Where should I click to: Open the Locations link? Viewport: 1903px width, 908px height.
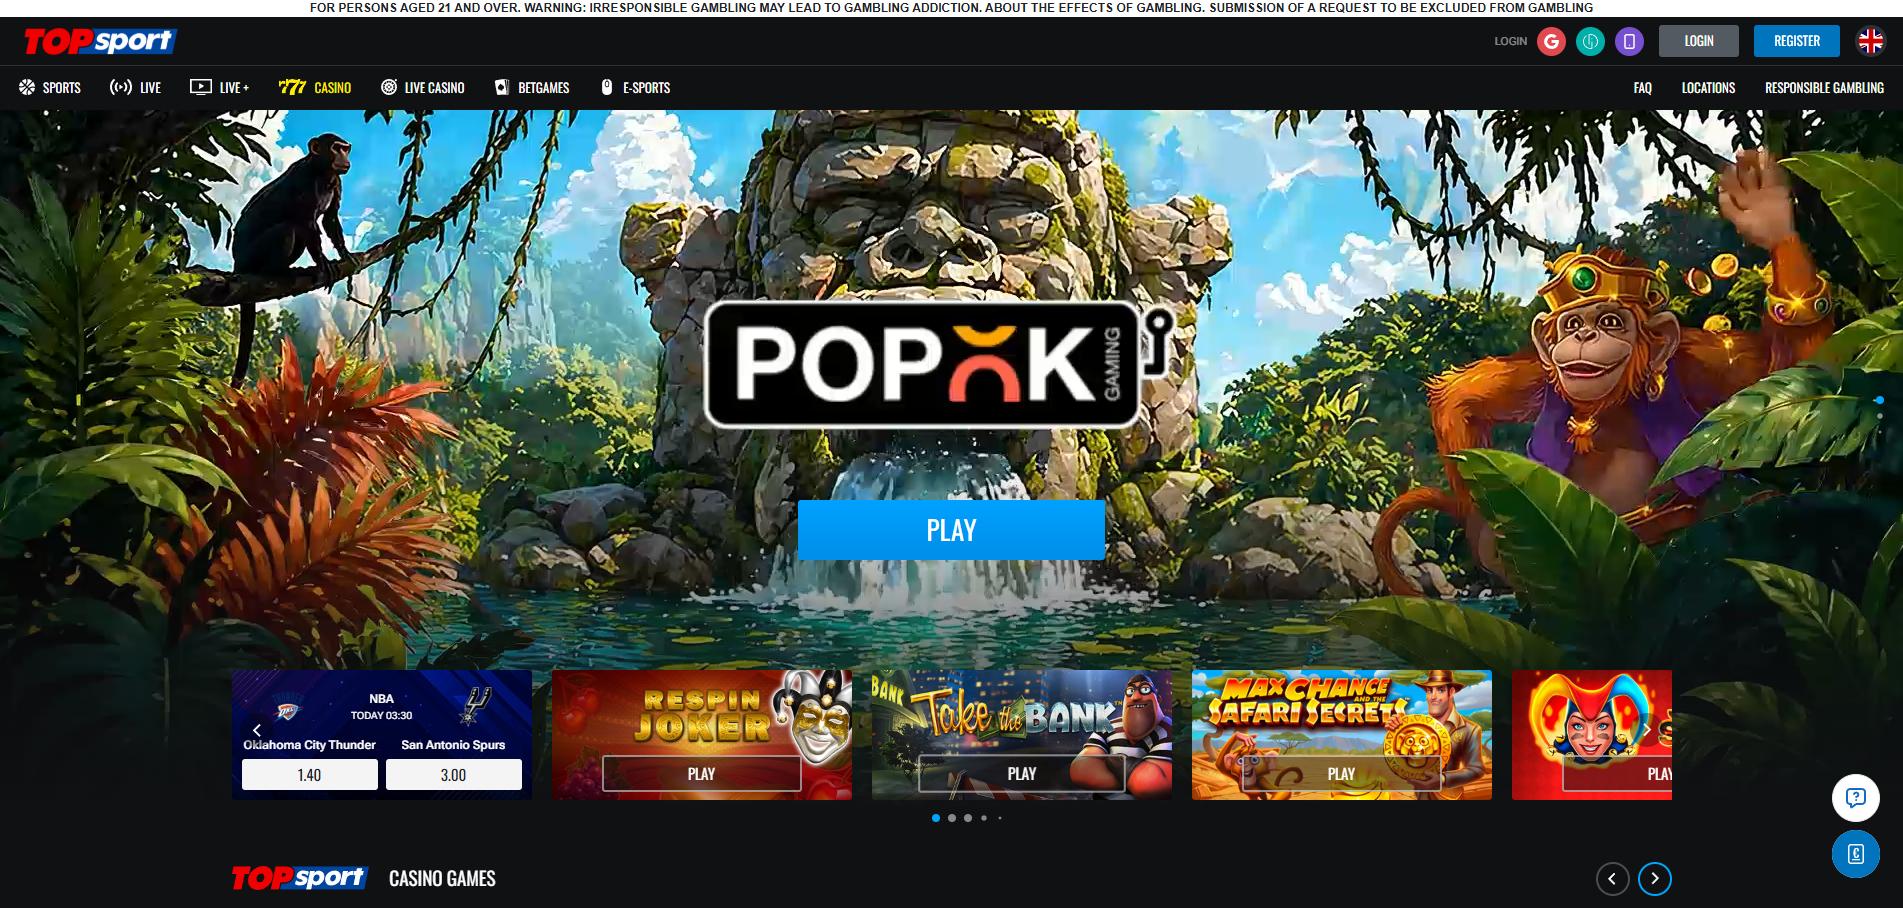click(1708, 88)
